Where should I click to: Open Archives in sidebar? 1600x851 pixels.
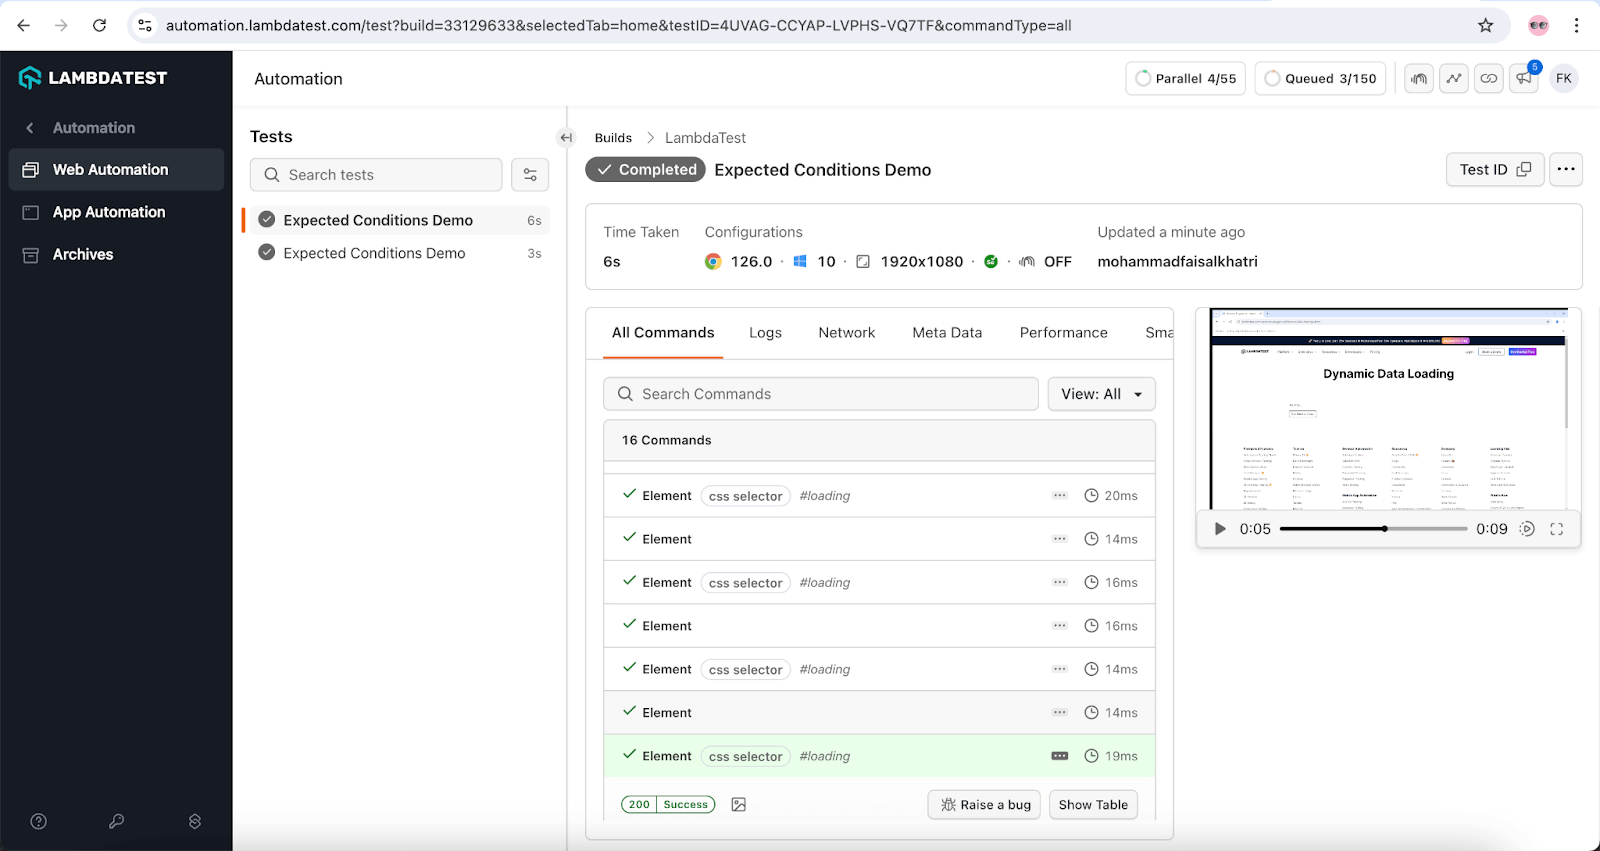point(116,254)
